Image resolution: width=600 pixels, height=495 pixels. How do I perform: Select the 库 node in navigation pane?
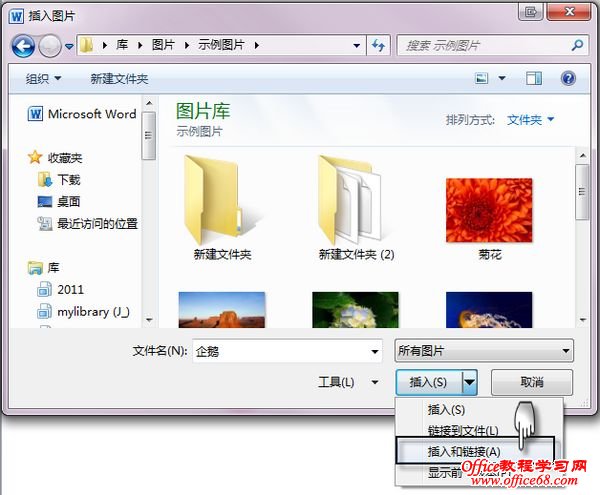[x=44, y=268]
